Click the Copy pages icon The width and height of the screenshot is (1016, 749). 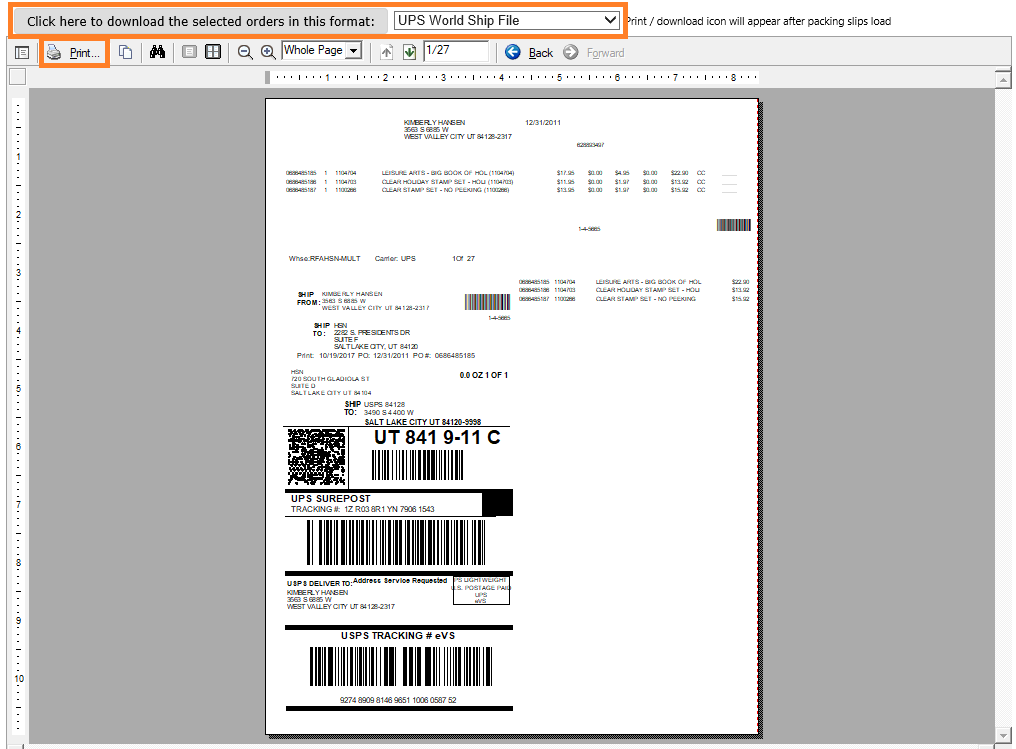126,52
